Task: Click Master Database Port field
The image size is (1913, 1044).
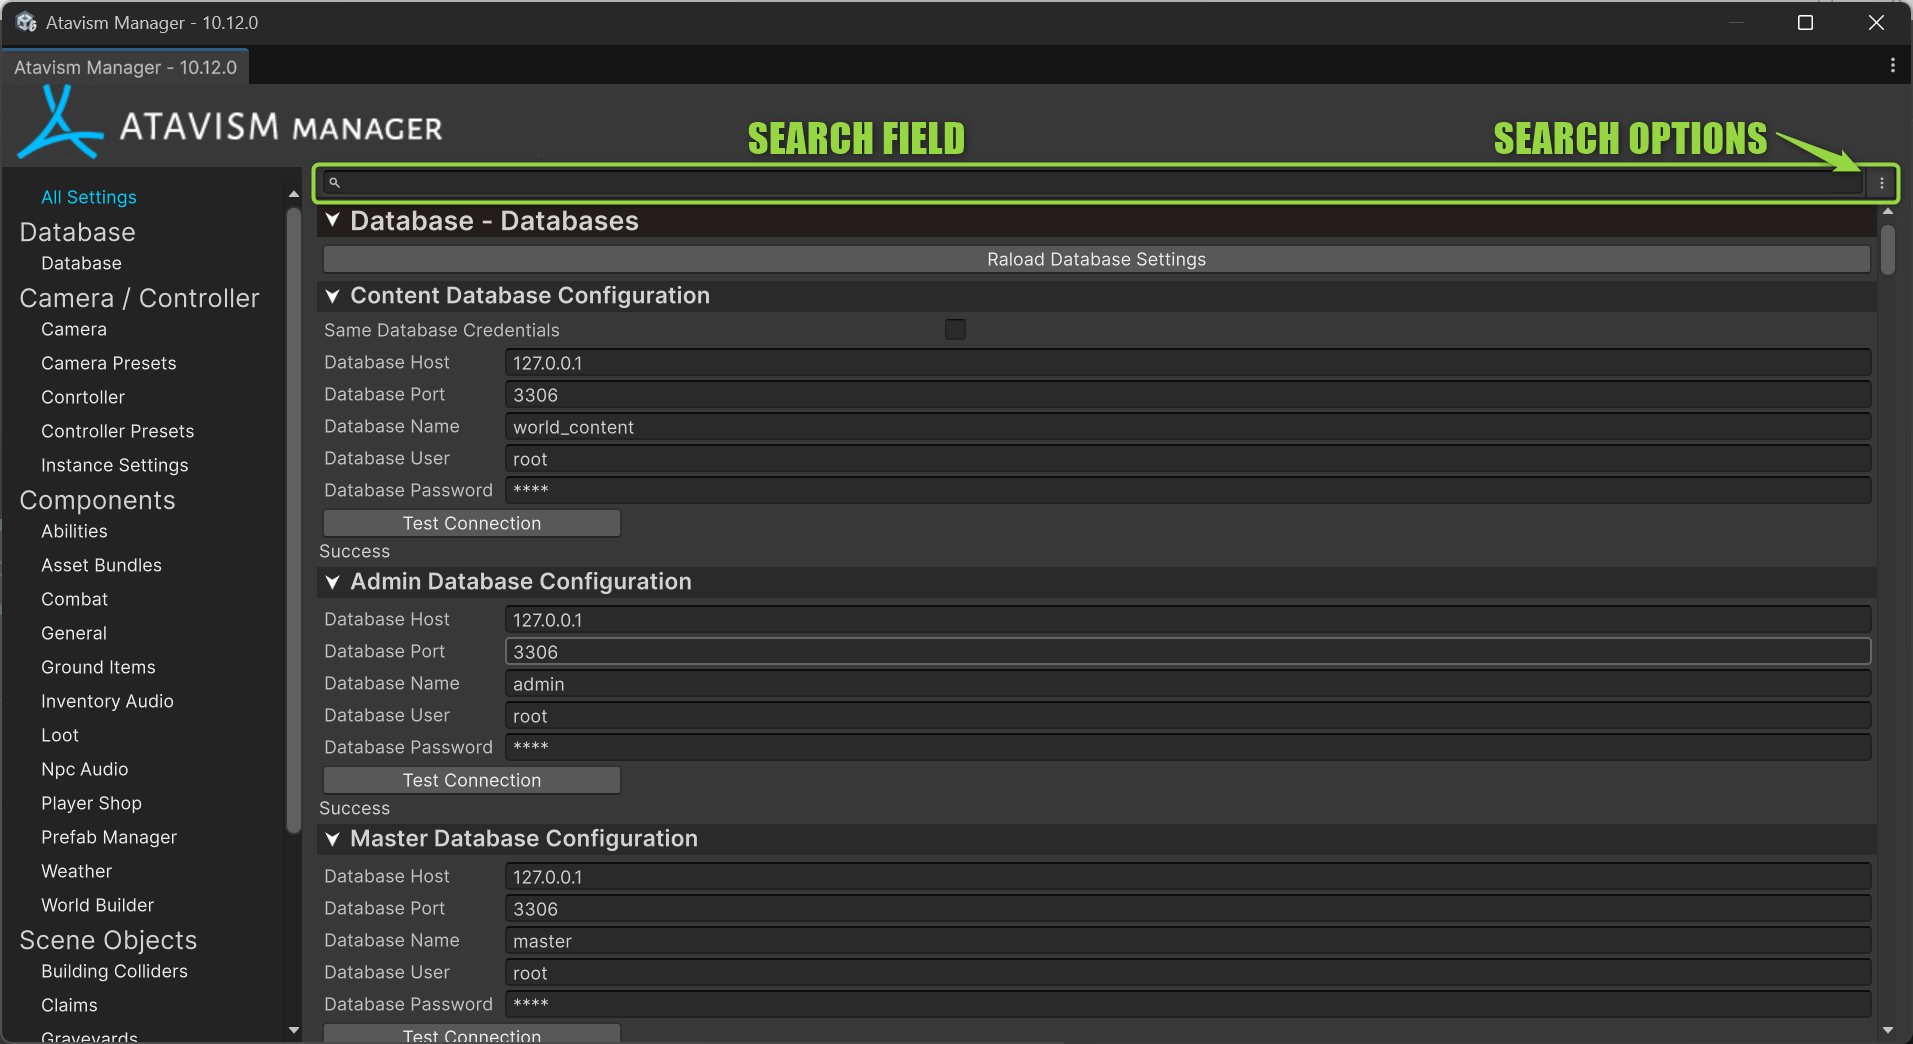Action: point(1188,908)
